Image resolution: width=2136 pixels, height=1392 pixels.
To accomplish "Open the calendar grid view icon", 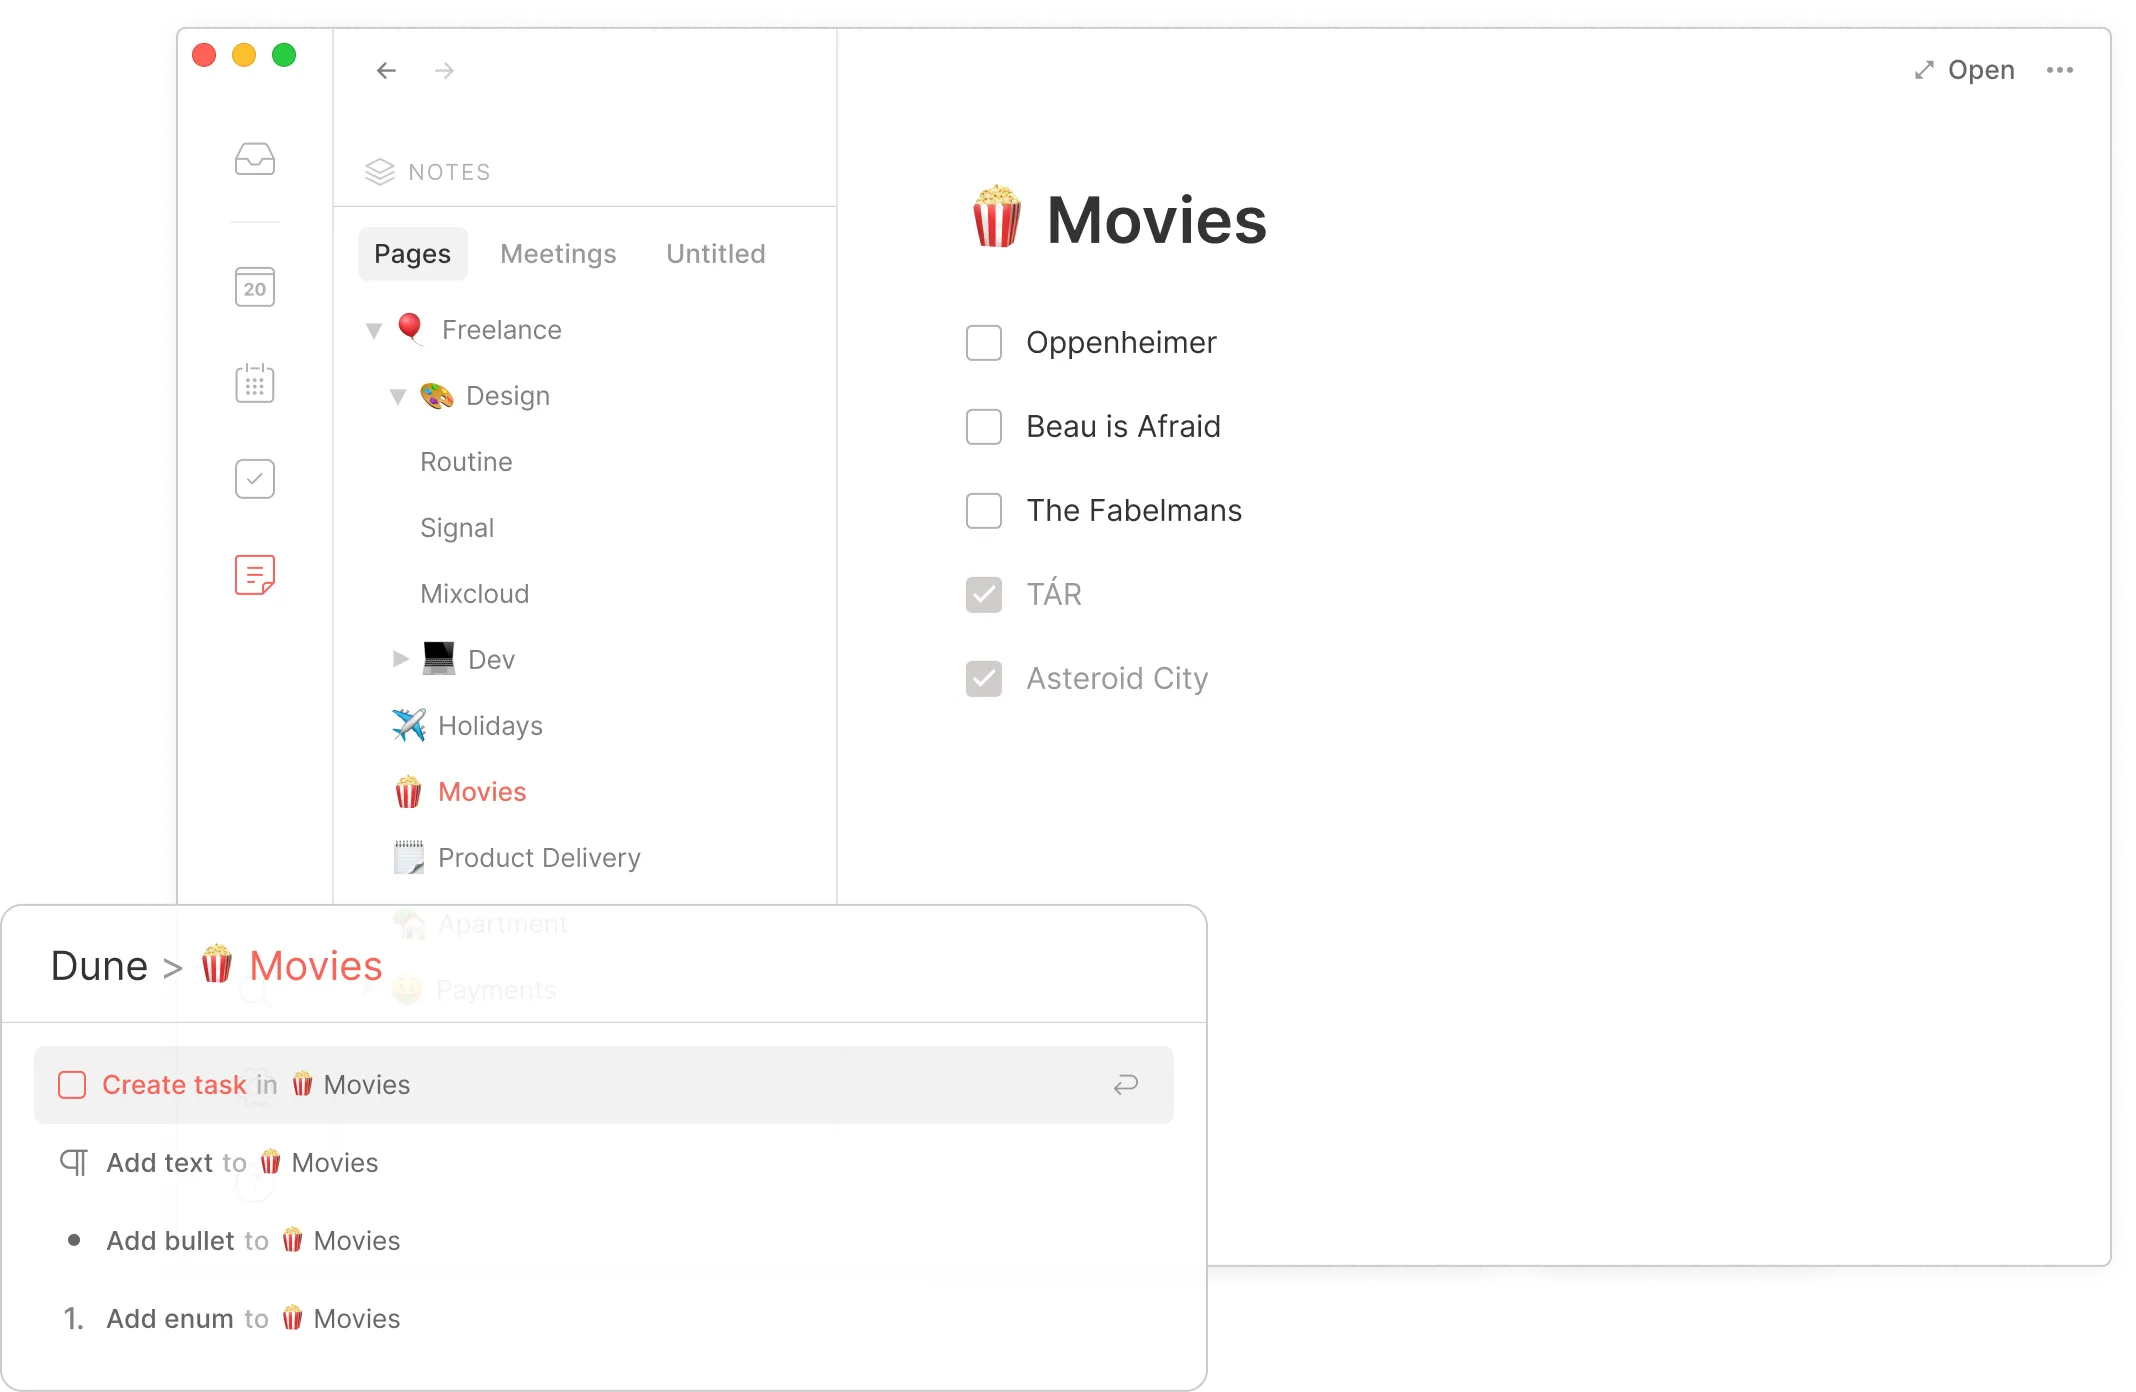I will coord(254,383).
